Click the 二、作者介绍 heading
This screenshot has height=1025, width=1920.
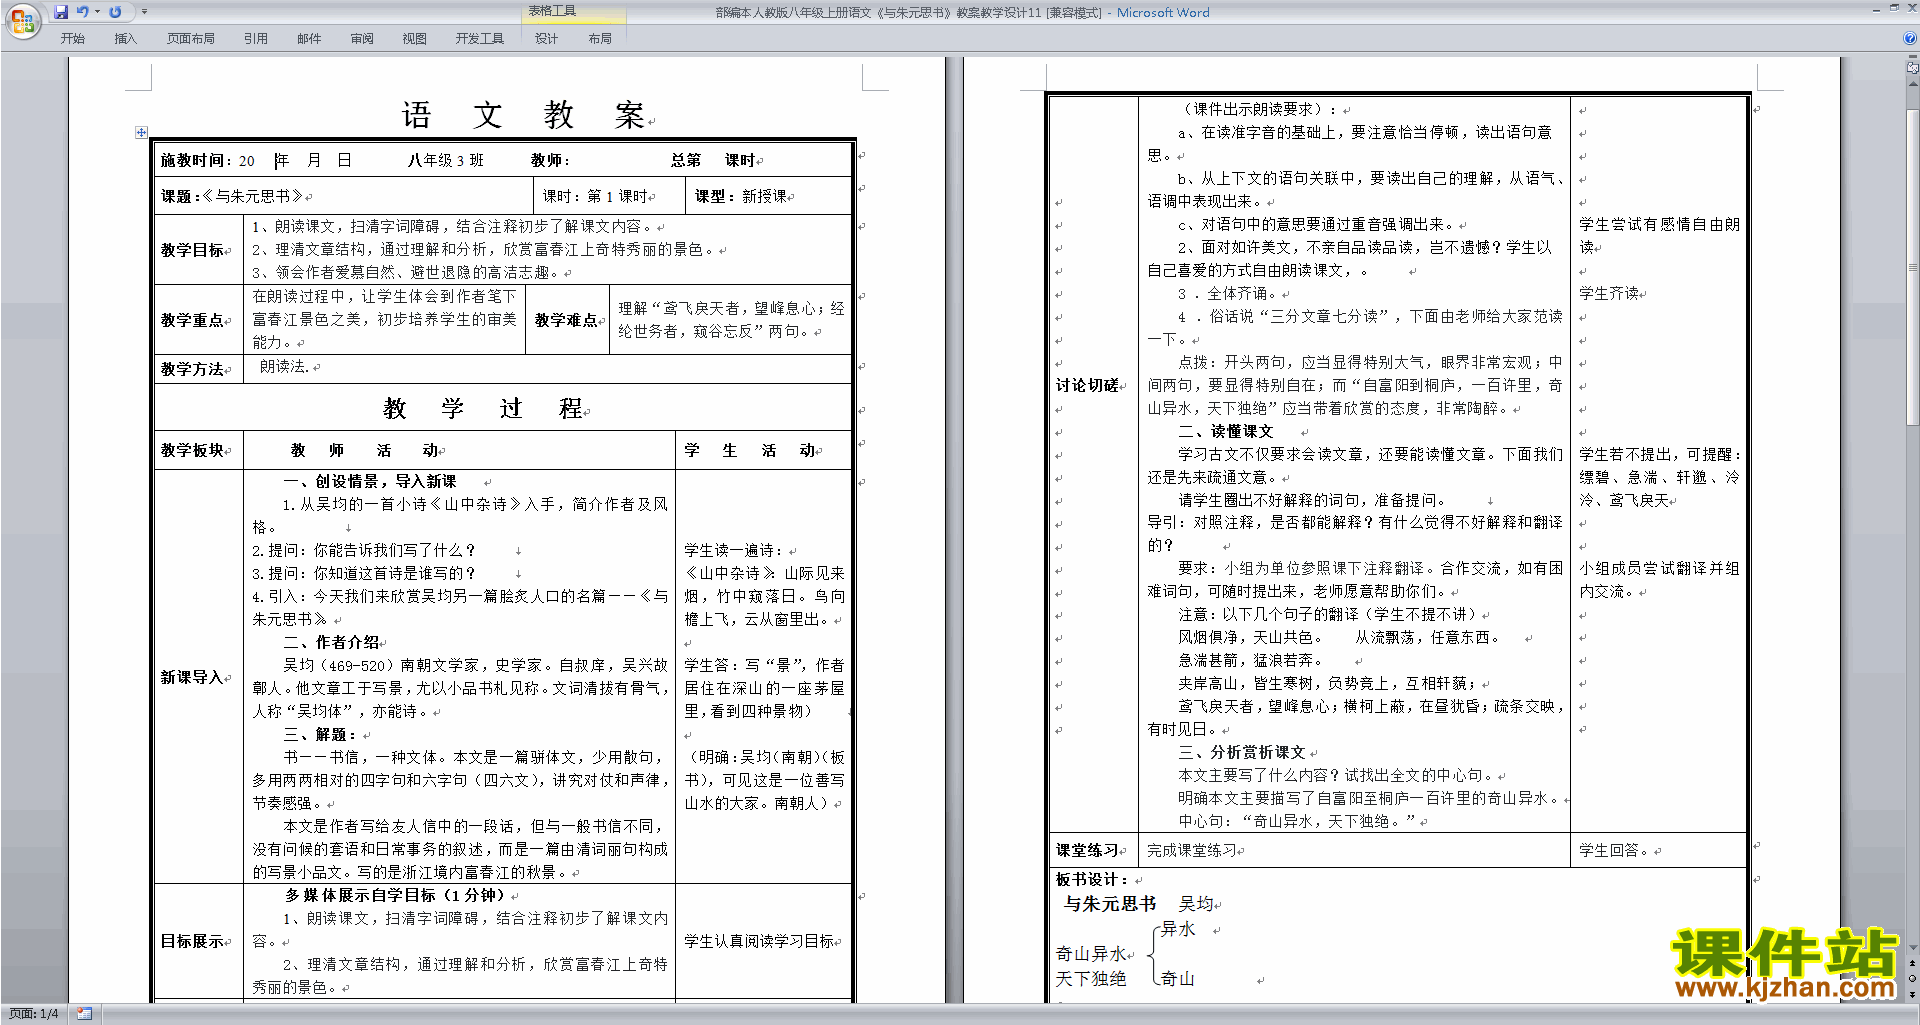[332, 642]
